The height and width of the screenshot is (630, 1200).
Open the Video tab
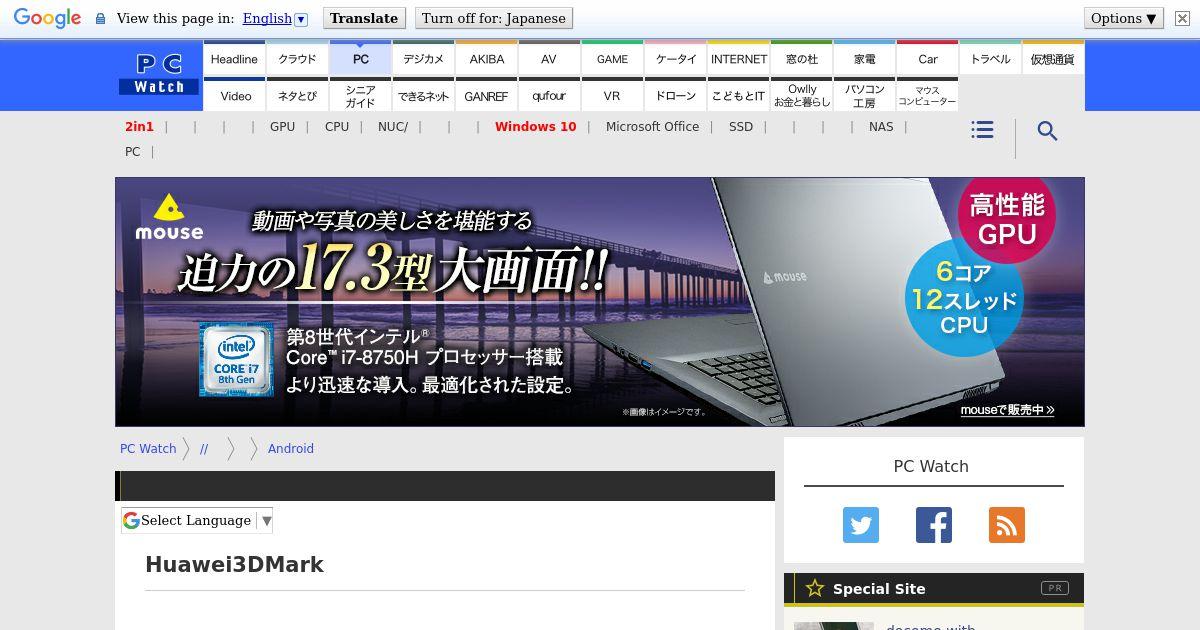(x=234, y=95)
